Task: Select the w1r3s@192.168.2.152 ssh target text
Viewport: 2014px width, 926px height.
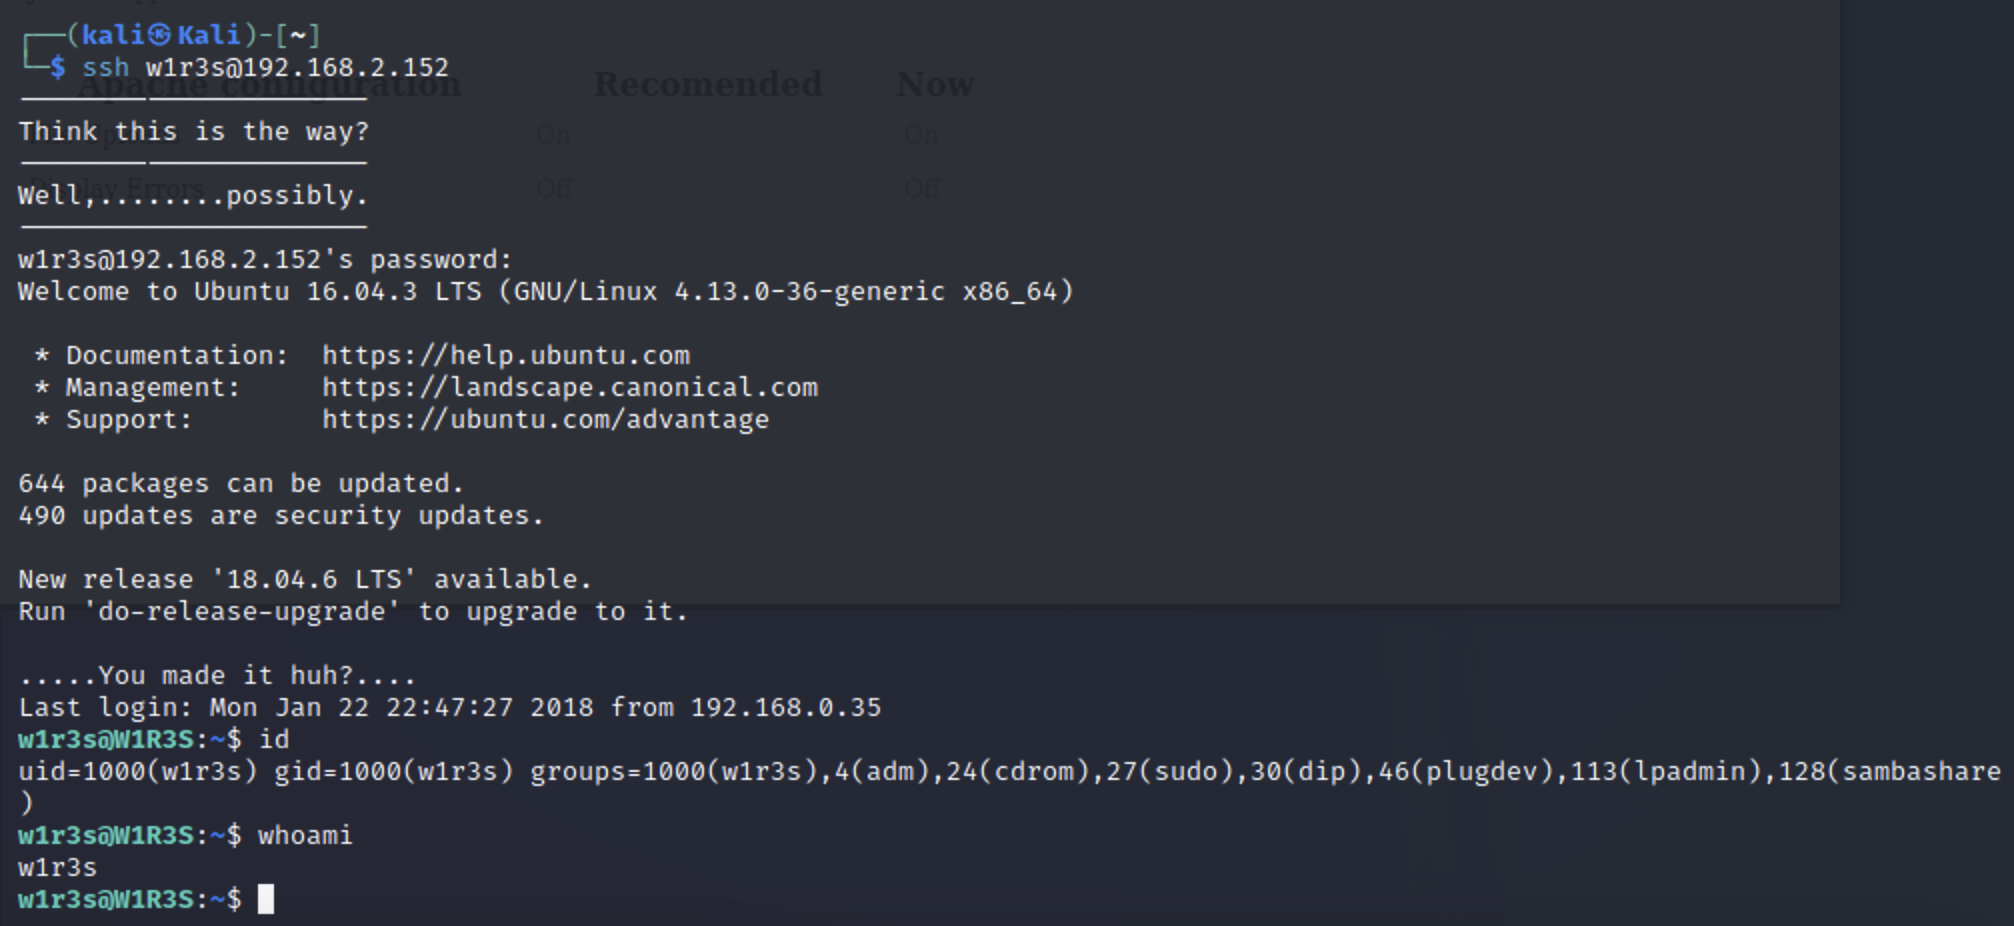Action: coord(297,68)
